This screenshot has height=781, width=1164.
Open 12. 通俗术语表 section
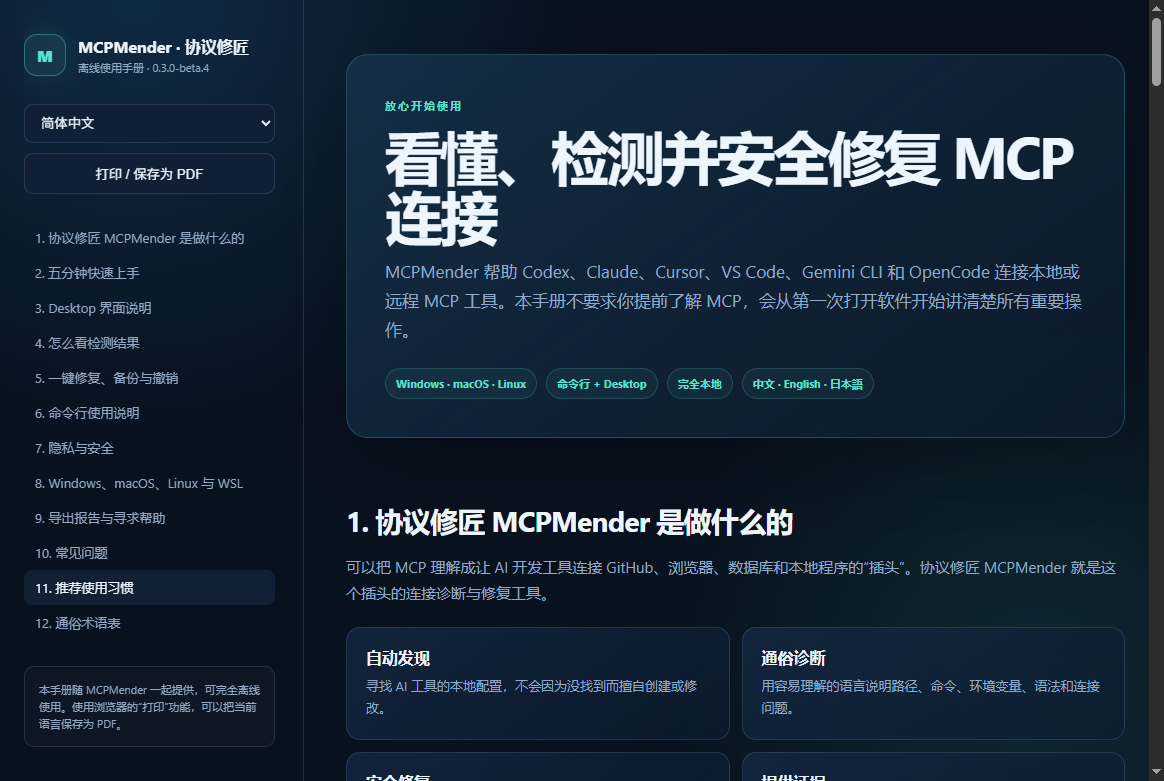[x=149, y=623]
